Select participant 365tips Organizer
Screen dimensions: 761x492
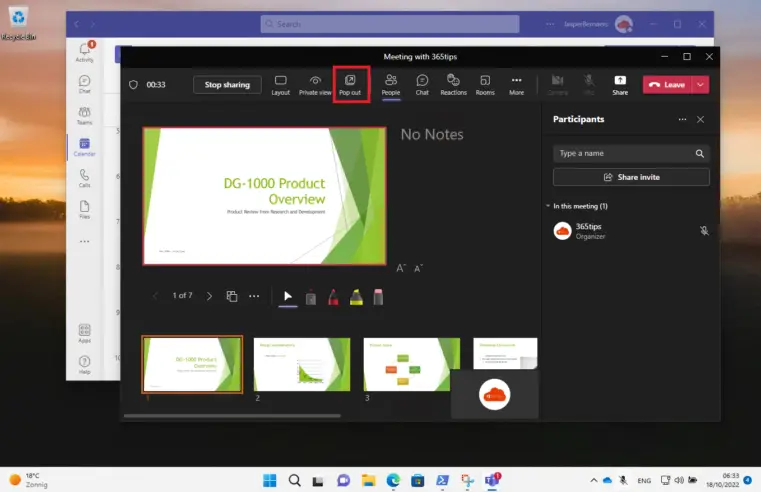pos(631,231)
